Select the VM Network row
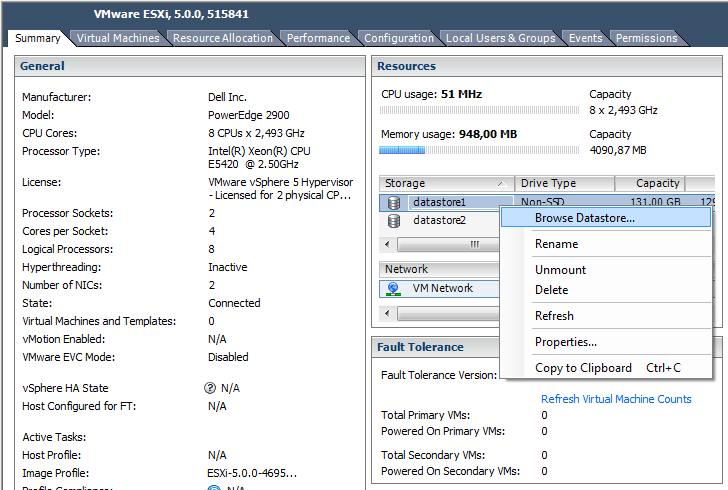The height and width of the screenshot is (490, 728). pyautogui.click(x=439, y=288)
